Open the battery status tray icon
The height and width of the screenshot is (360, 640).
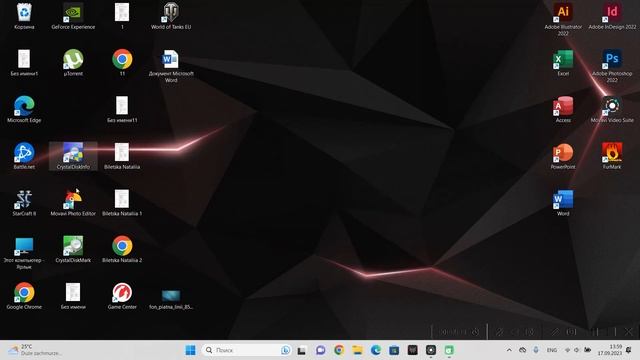[x=587, y=350]
